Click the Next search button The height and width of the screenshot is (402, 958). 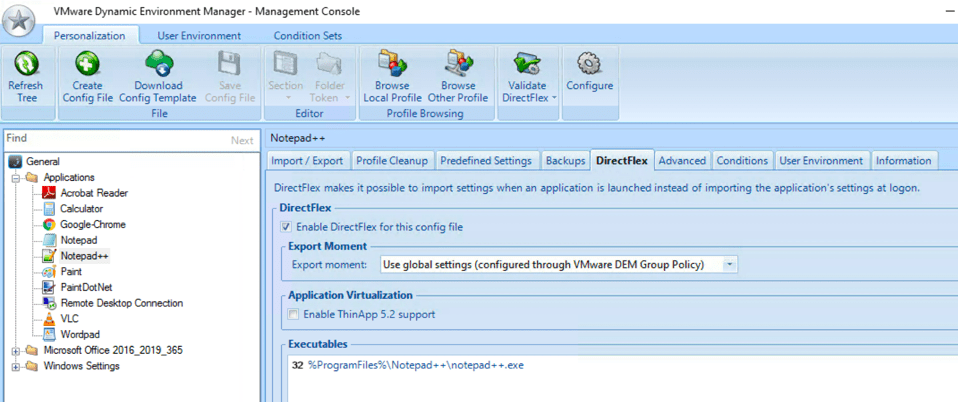pyautogui.click(x=242, y=140)
